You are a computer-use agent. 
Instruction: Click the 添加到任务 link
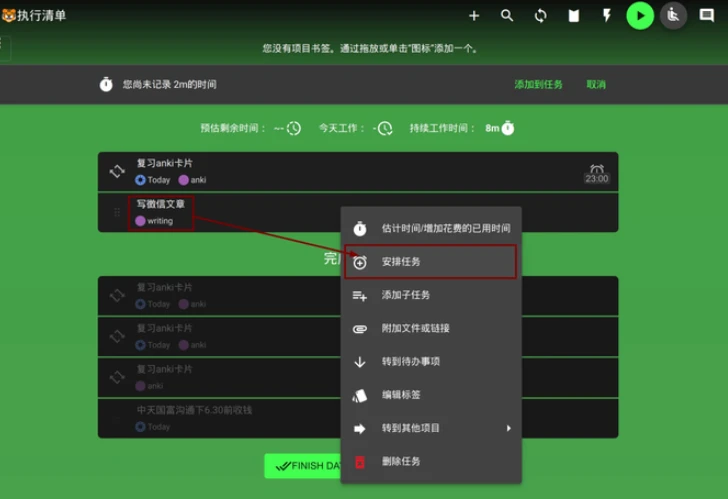pos(538,85)
